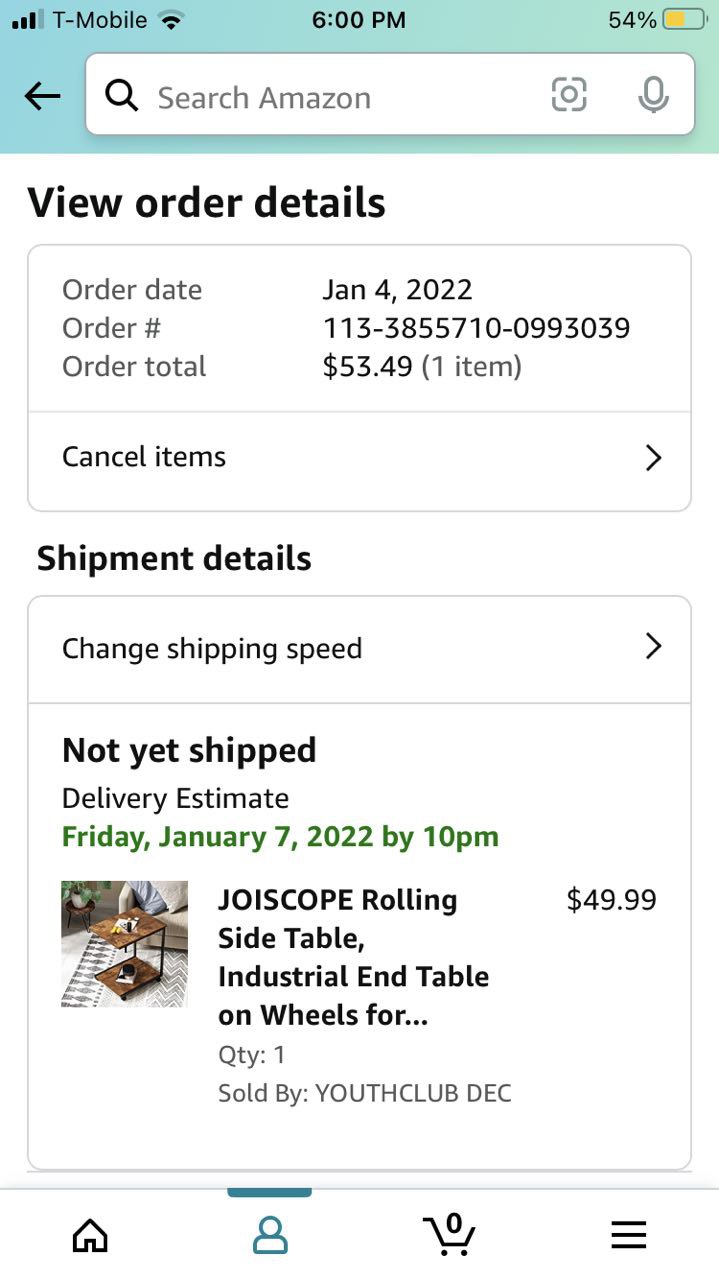Open the shopping cart icon
This screenshot has width=719, height=1280.
pyautogui.click(x=449, y=1234)
